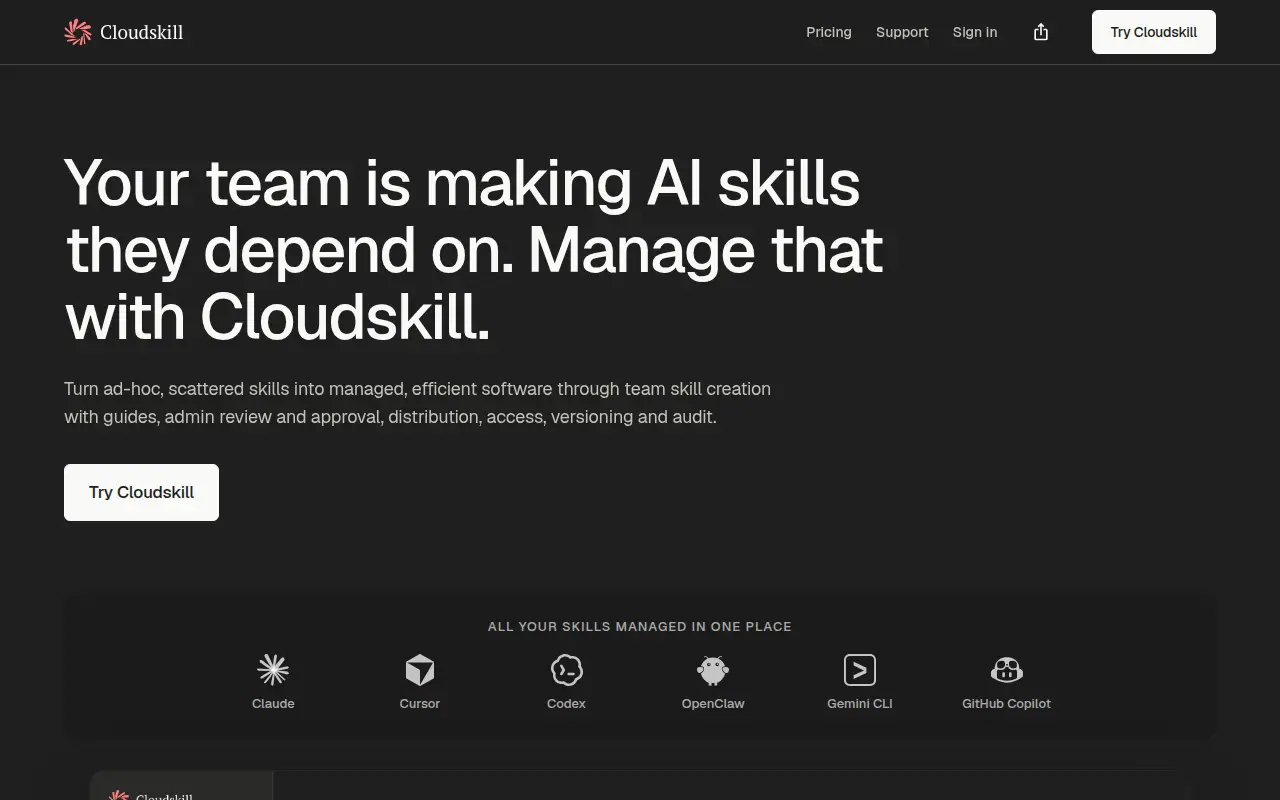Select Sign in from the header
1280x800 pixels.
click(x=975, y=32)
